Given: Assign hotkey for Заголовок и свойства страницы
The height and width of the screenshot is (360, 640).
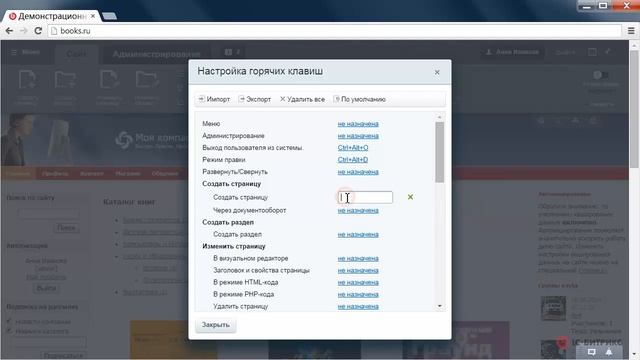Looking at the screenshot, I should pyautogui.click(x=358, y=270).
